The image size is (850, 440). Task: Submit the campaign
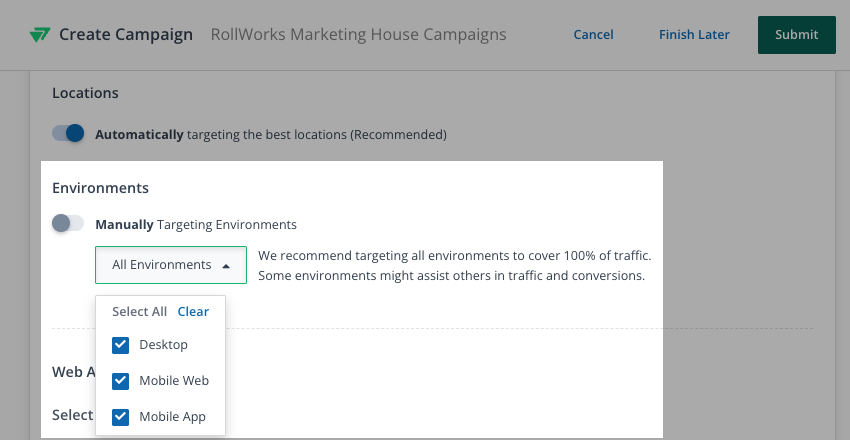[x=796, y=35]
